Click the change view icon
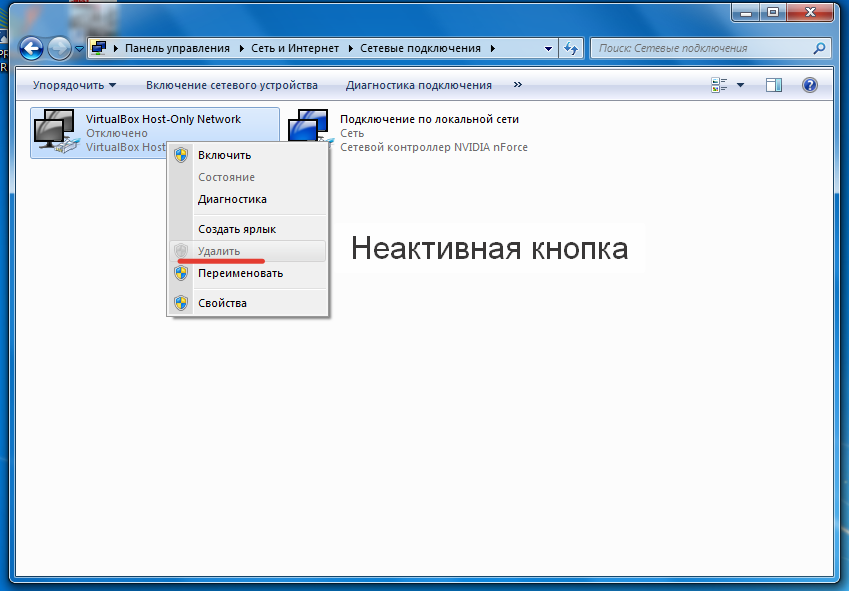This screenshot has width=849, height=591. [x=718, y=85]
